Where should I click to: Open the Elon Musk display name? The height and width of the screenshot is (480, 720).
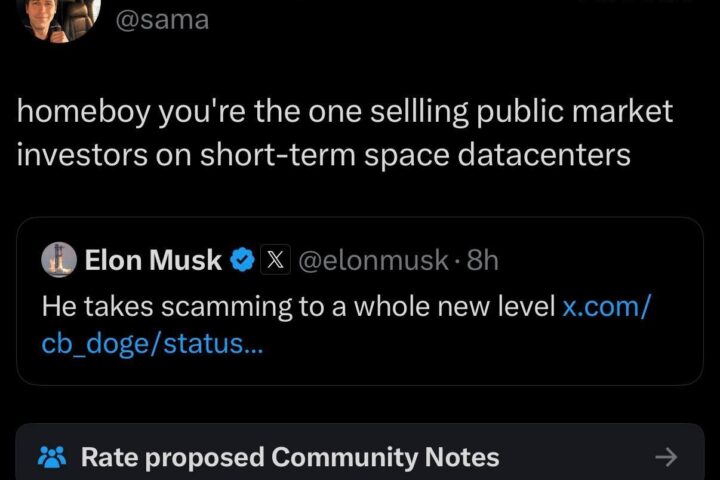click(x=153, y=260)
